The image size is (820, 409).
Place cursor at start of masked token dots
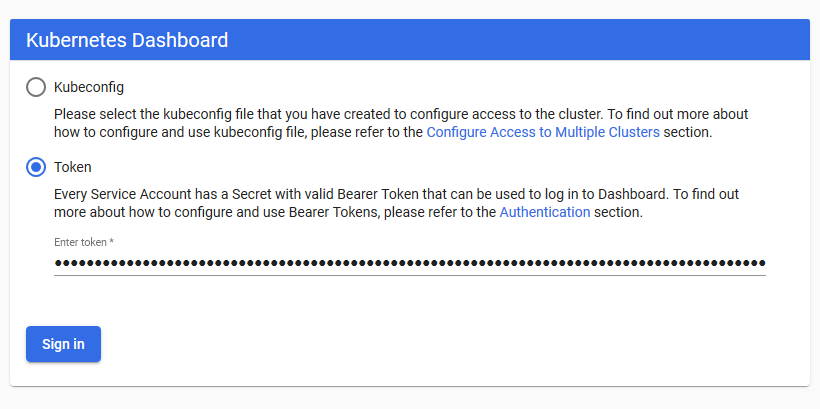(55, 263)
